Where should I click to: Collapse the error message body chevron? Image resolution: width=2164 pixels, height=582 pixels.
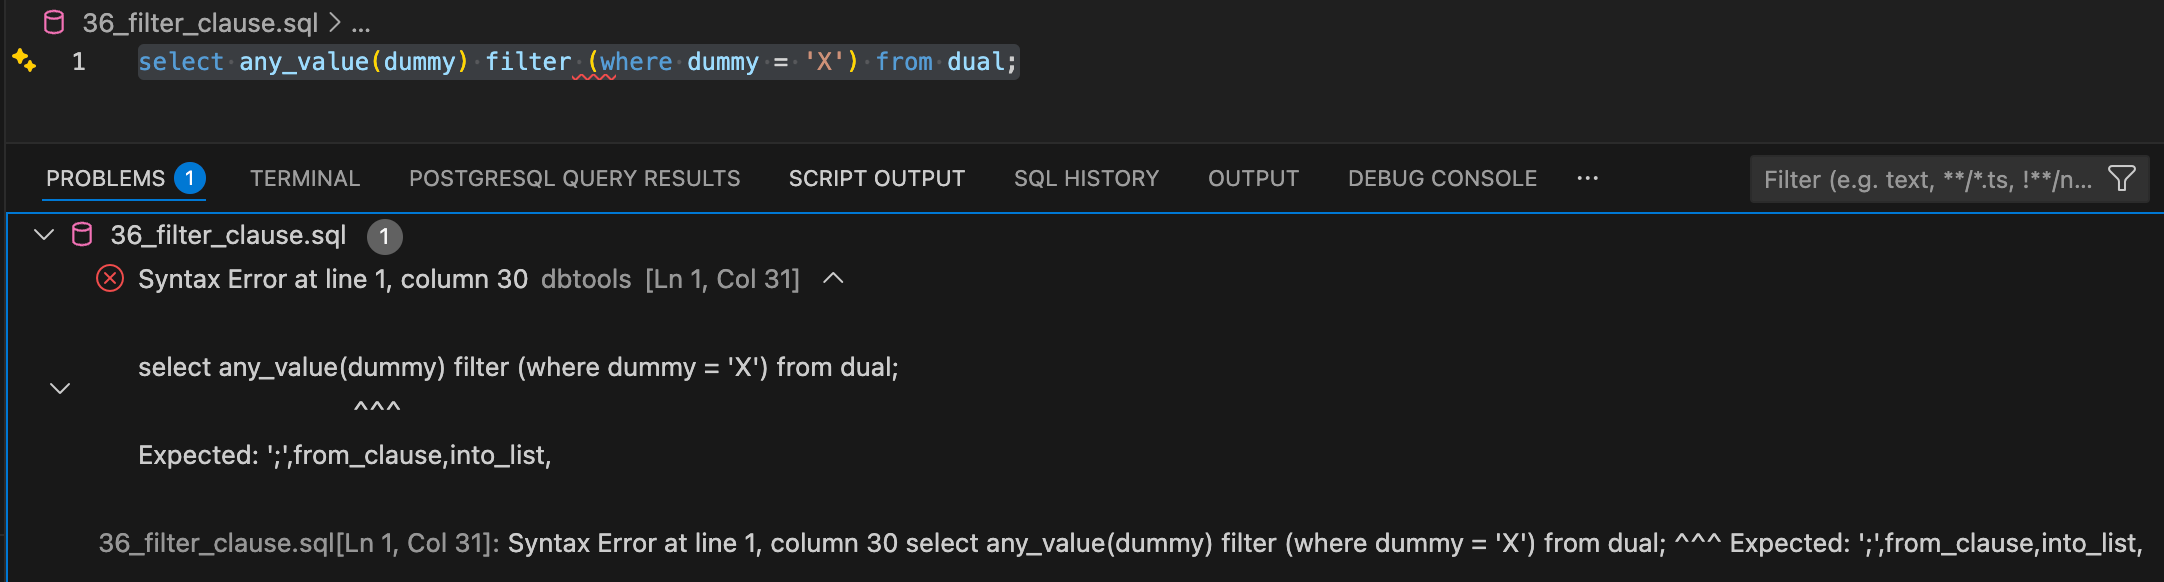[x=60, y=388]
